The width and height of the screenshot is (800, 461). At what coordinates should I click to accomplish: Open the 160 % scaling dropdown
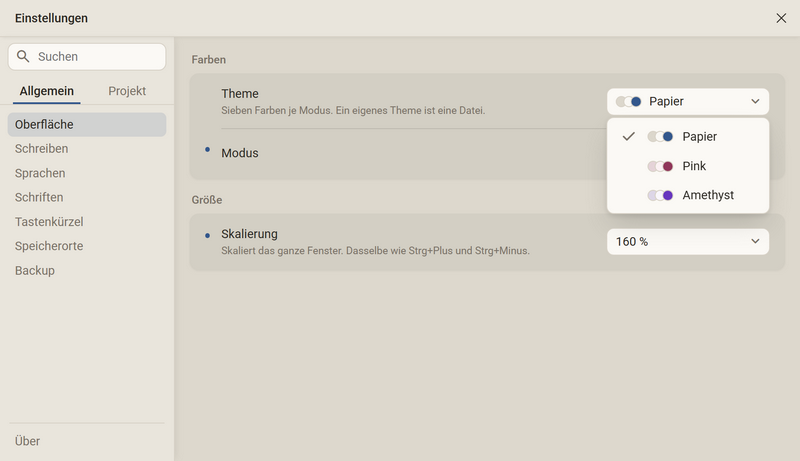pyautogui.click(x=688, y=242)
